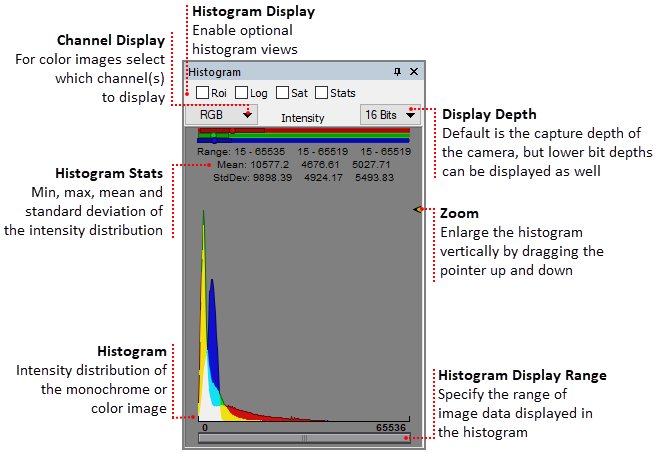
Task: Click the red channel range handle
Action: [x=232, y=129]
